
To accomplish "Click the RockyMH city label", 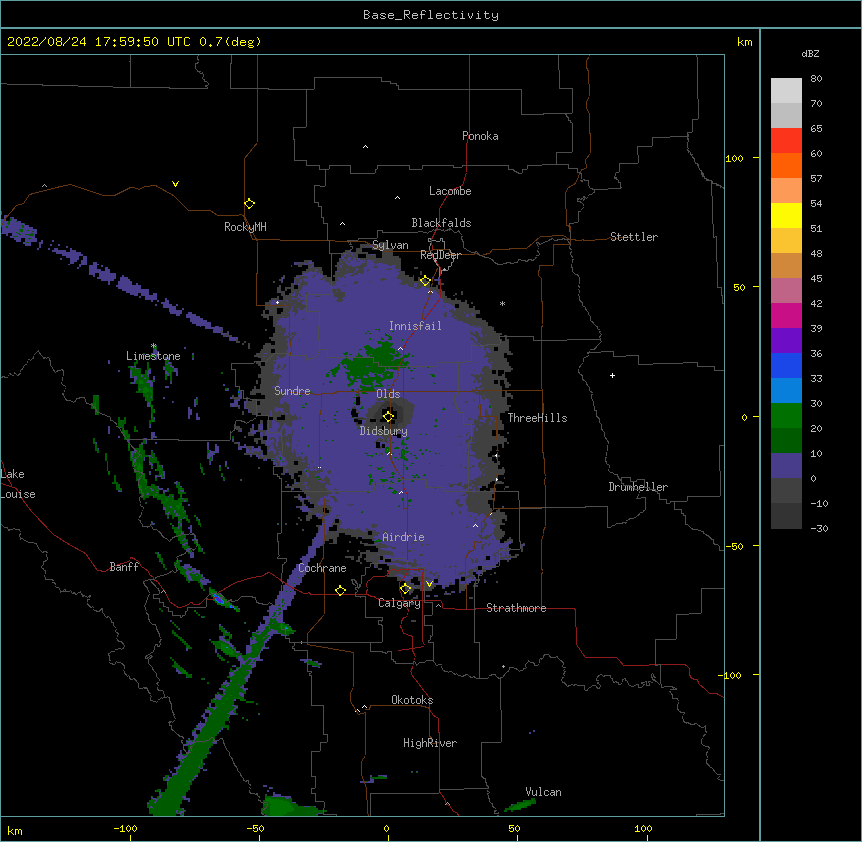I will [x=245, y=227].
